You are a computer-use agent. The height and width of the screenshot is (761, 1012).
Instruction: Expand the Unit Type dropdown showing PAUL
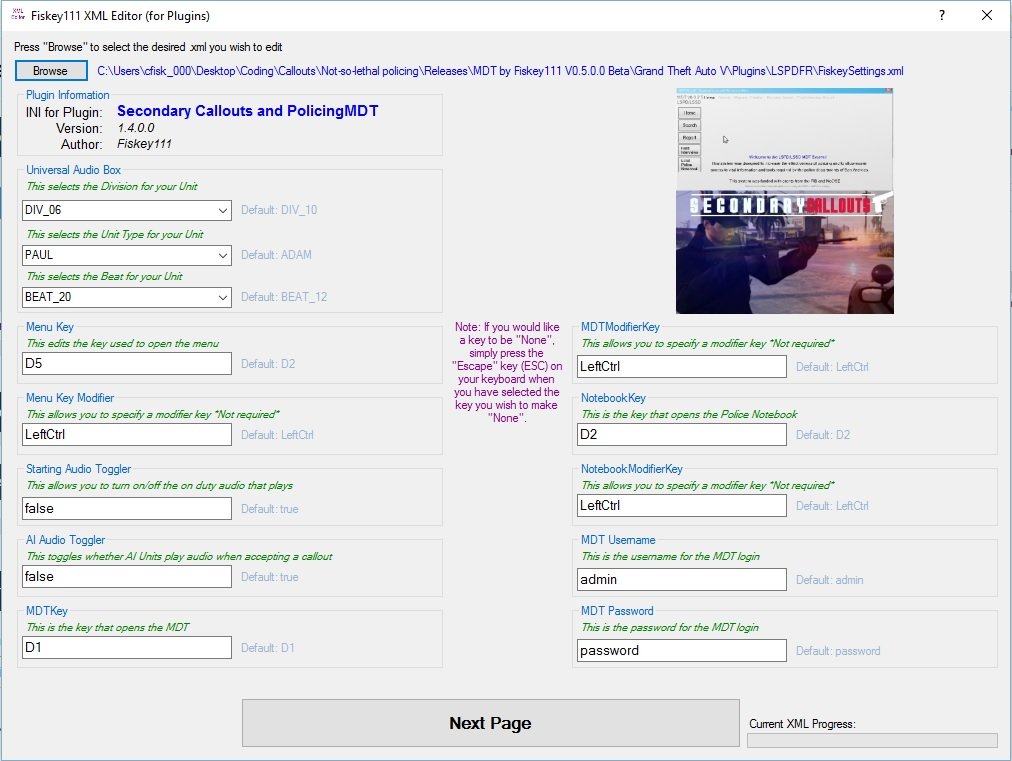click(127, 255)
